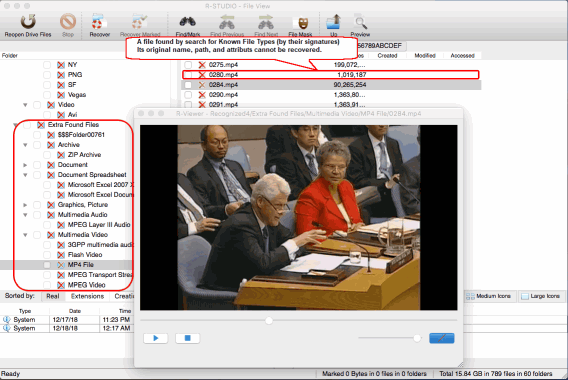Mark the 0290.mp4 file checkbox
Image resolution: width=568 pixels, height=380 pixels.
click(x=188, y=95)
